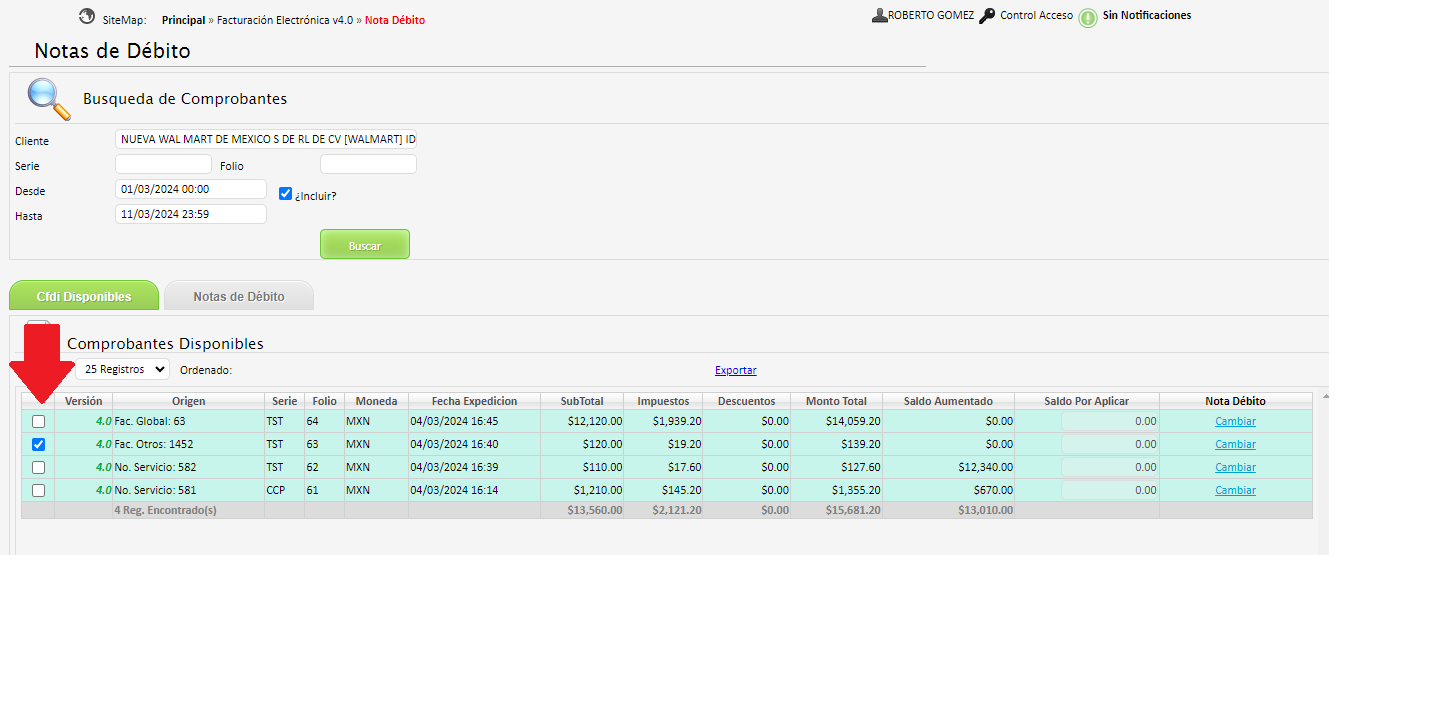Click Principal in the breadcrumb
This screenshot has width=1433, height=712.
click(x=183, y=20)
